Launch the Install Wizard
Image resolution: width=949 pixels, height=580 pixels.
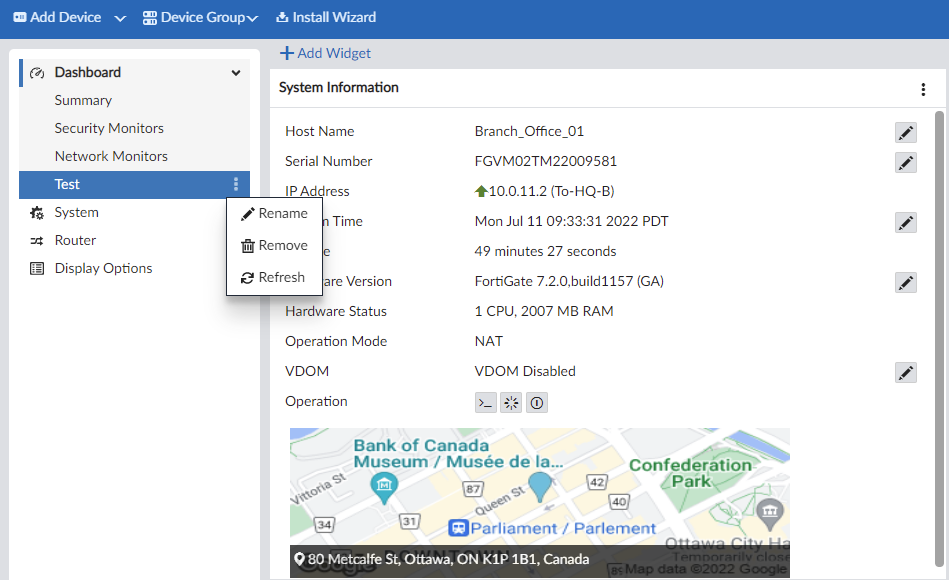[x=326, y=17]
